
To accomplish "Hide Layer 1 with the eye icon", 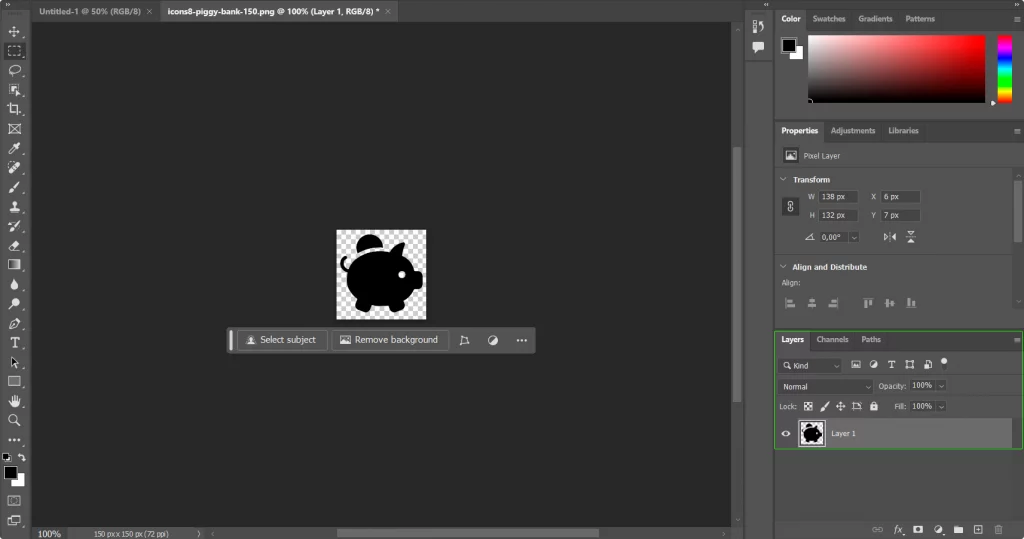I will [x=786, y=433].
